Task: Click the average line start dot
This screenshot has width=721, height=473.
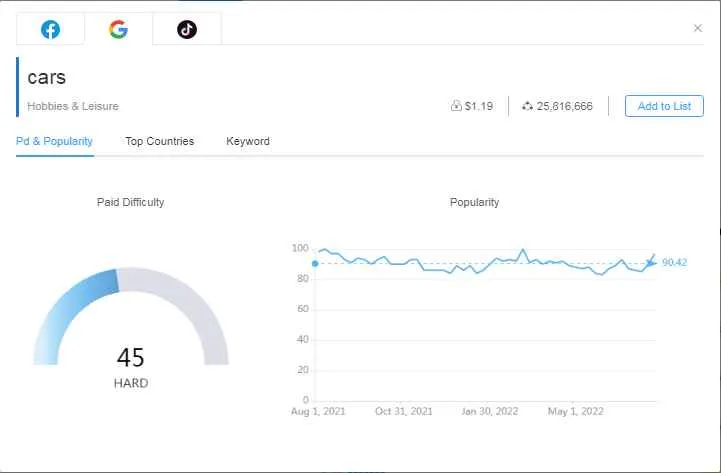Action: [315, 263]
